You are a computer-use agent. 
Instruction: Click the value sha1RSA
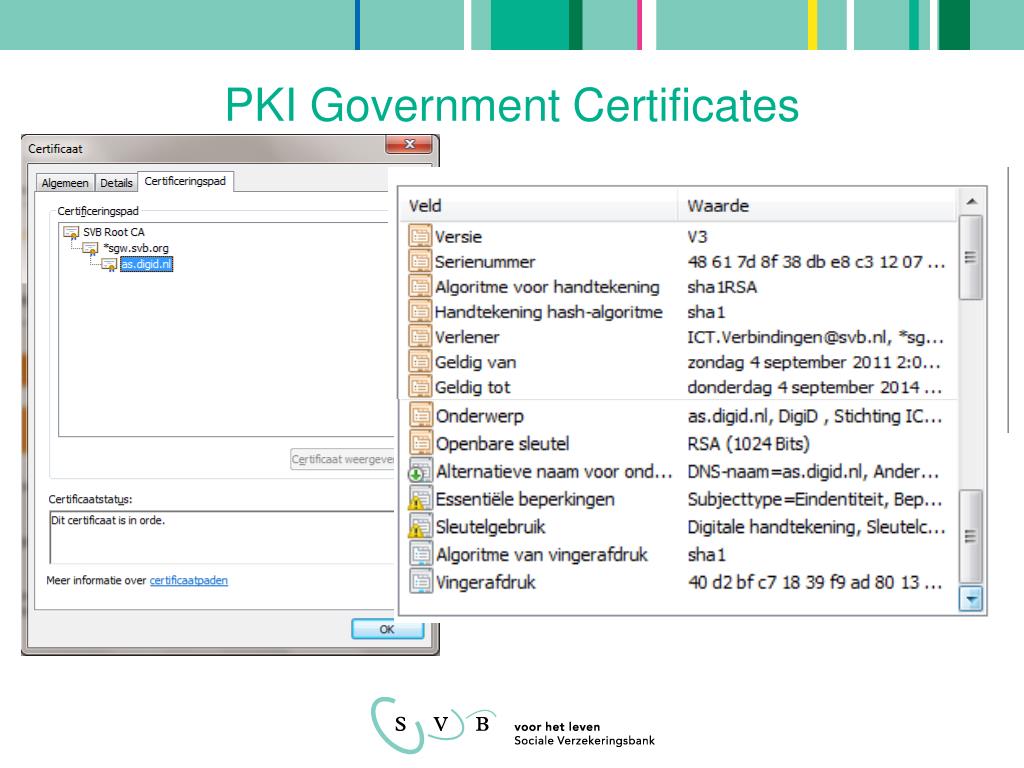pos(722,287)
